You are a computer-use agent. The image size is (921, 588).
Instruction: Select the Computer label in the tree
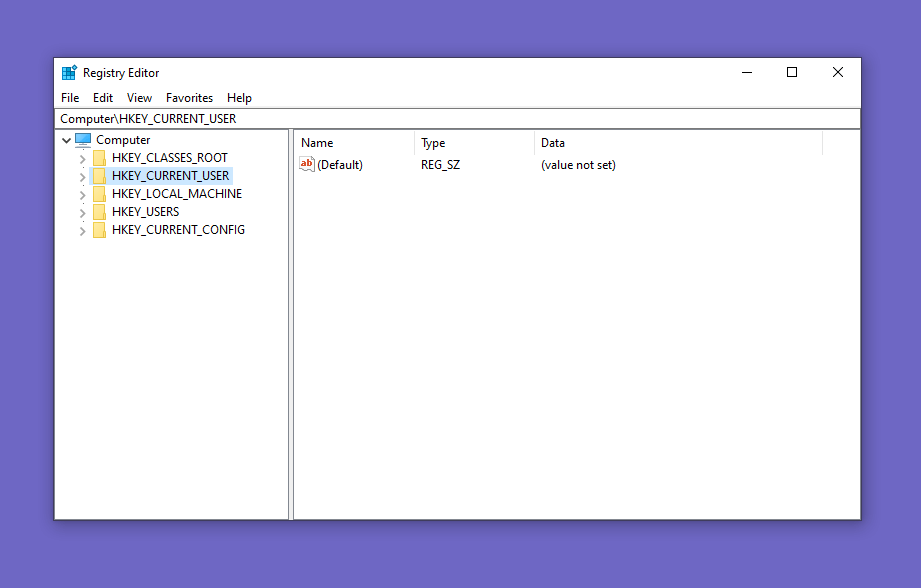point(123,140)
